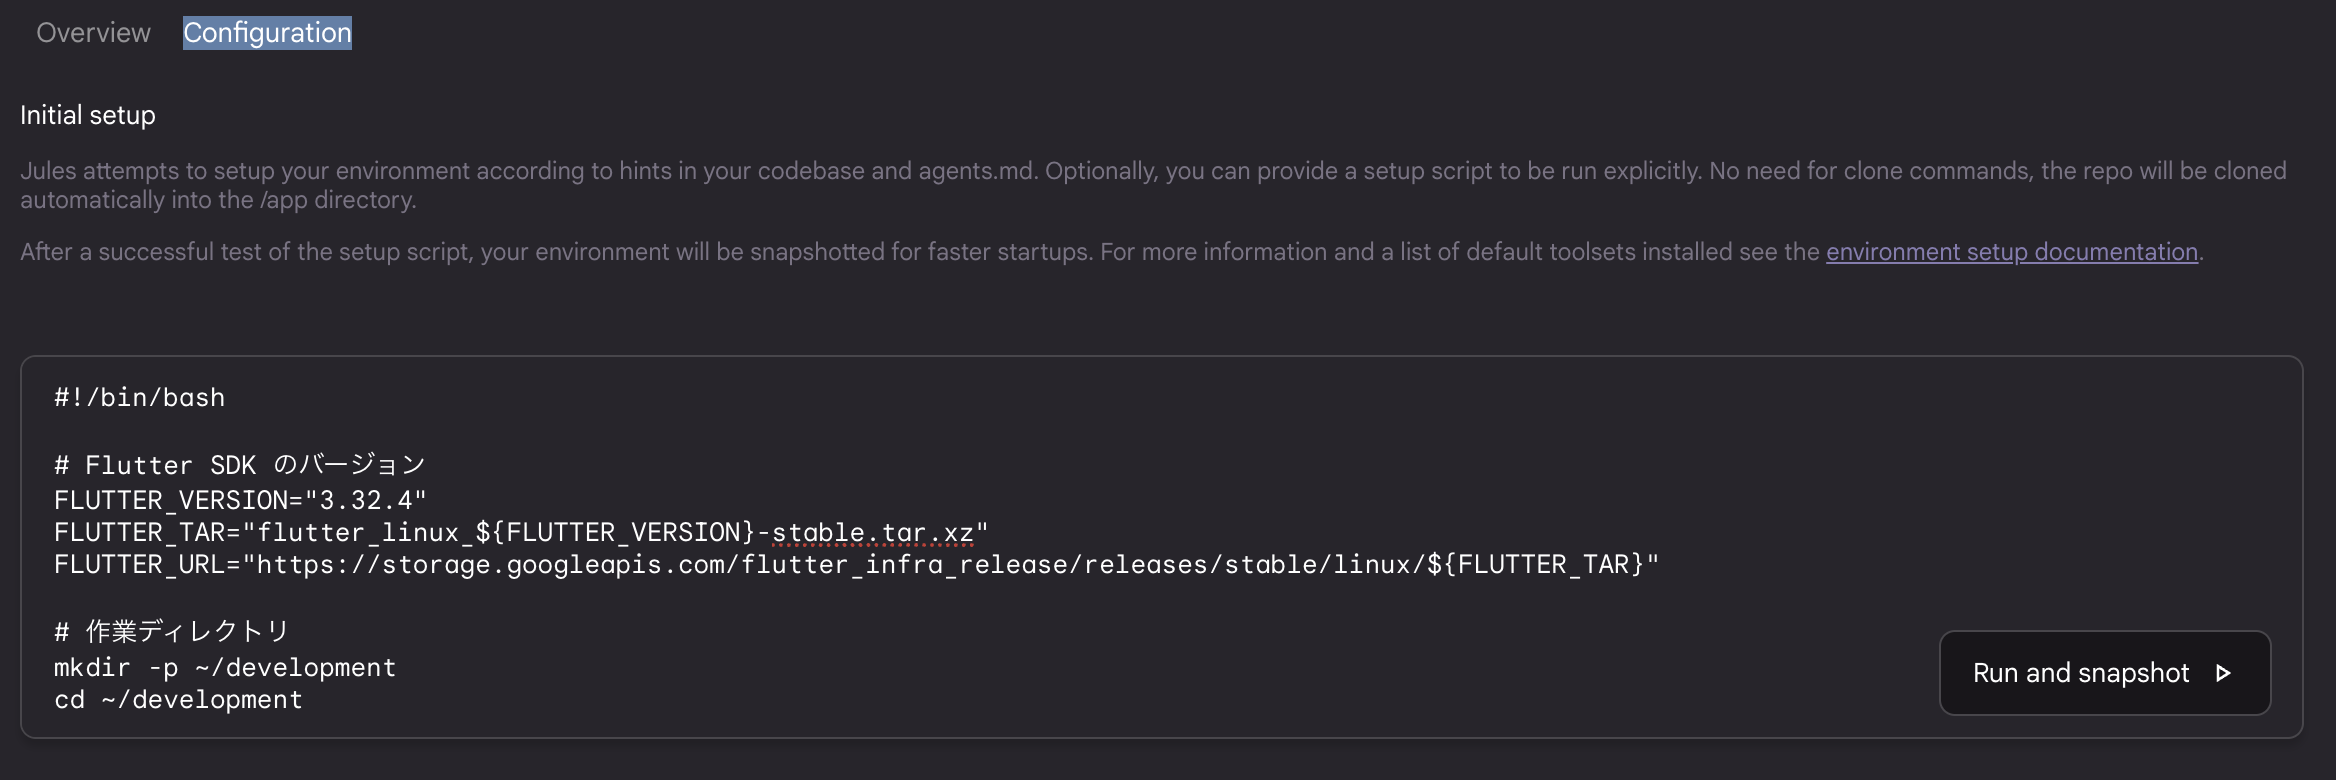Click the FLUTTER_VERSION="3.32.4" line
This screenshot has width=2336, height=780.
pos(240,500)
